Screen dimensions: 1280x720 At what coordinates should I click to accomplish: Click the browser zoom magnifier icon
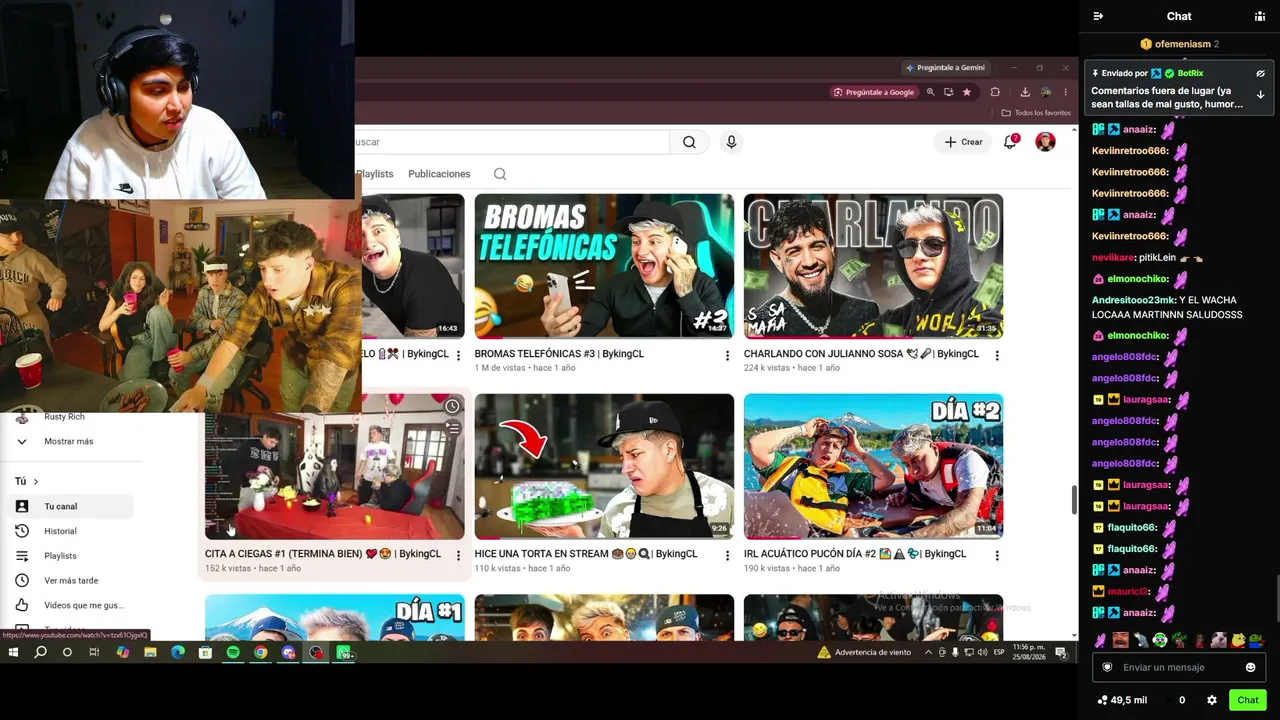pos(930,92)
